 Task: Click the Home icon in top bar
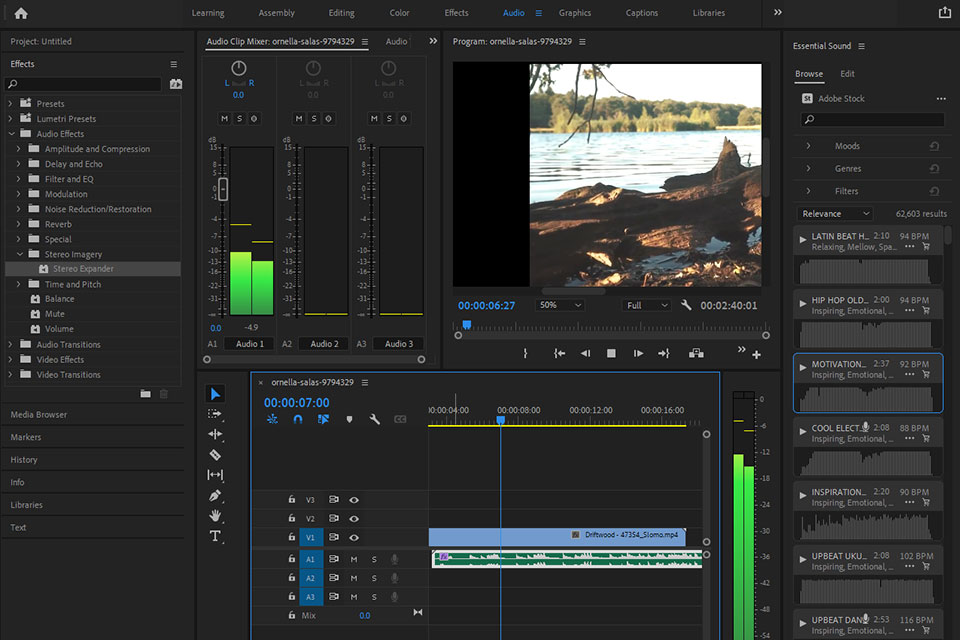click(21, 13)
